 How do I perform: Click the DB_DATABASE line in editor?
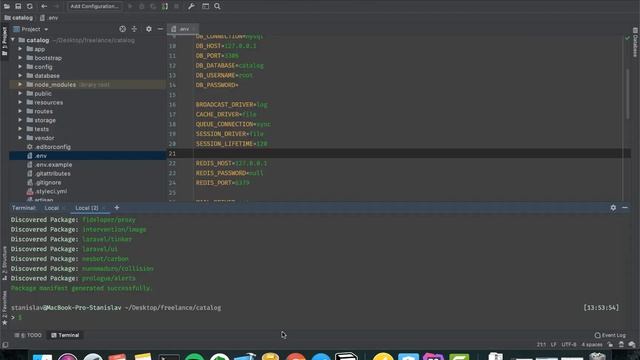(229, 66)
